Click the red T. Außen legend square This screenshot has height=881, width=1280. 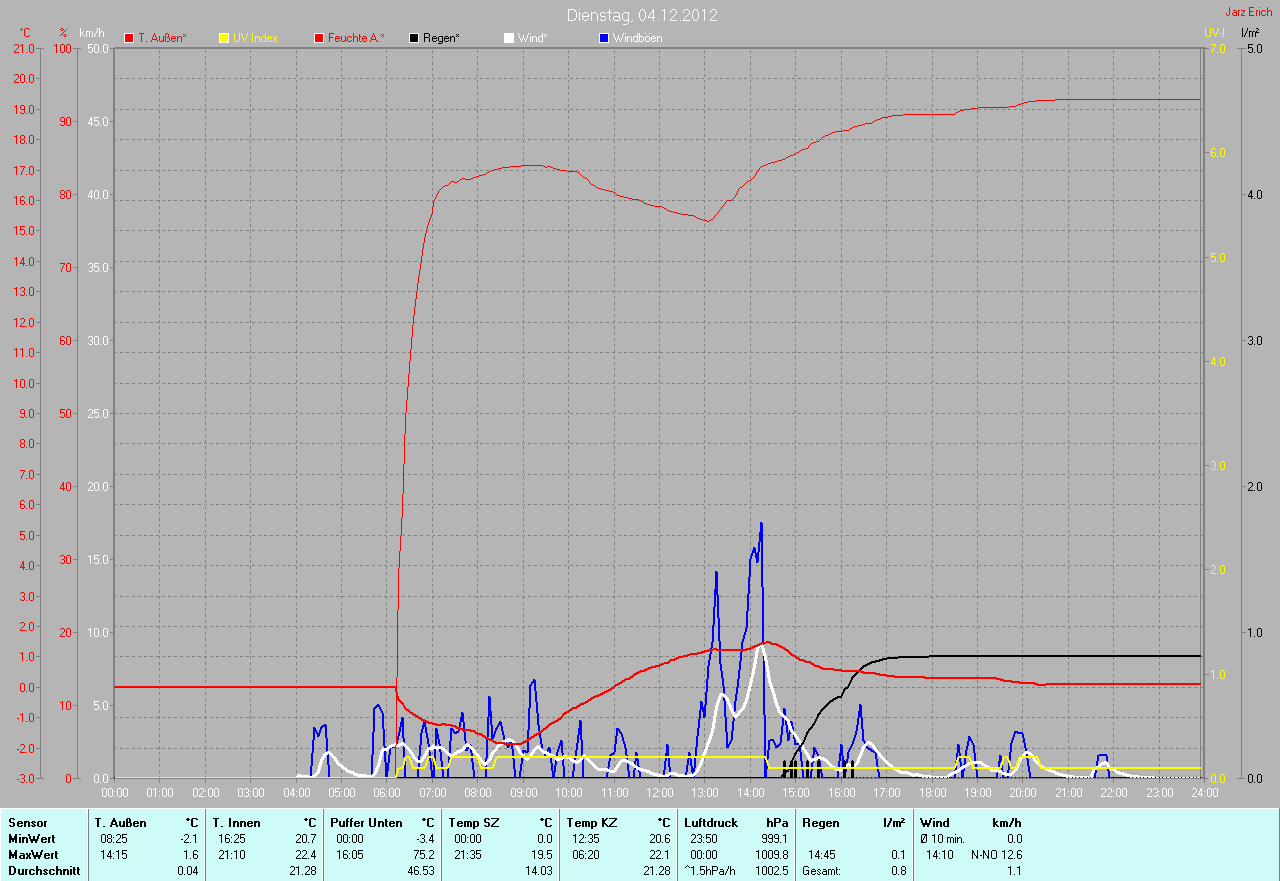[129, 38]
